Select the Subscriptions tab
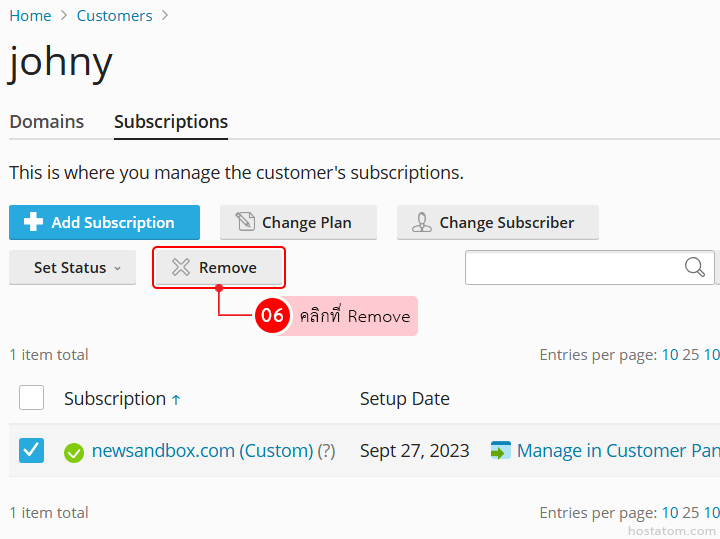The image size is (720, 539). (171, 122)
